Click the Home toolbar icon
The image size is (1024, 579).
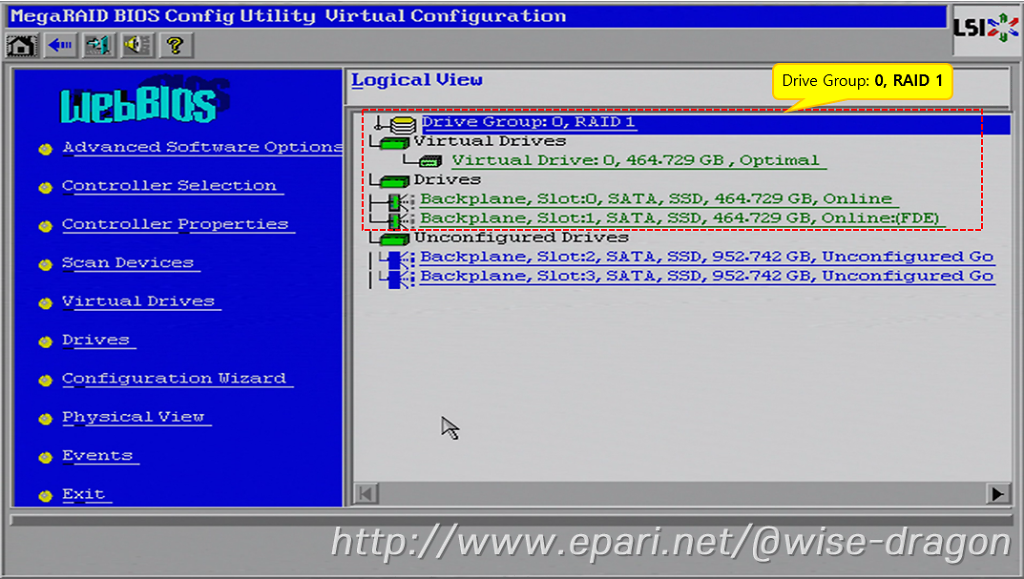[x=21, y=45]
